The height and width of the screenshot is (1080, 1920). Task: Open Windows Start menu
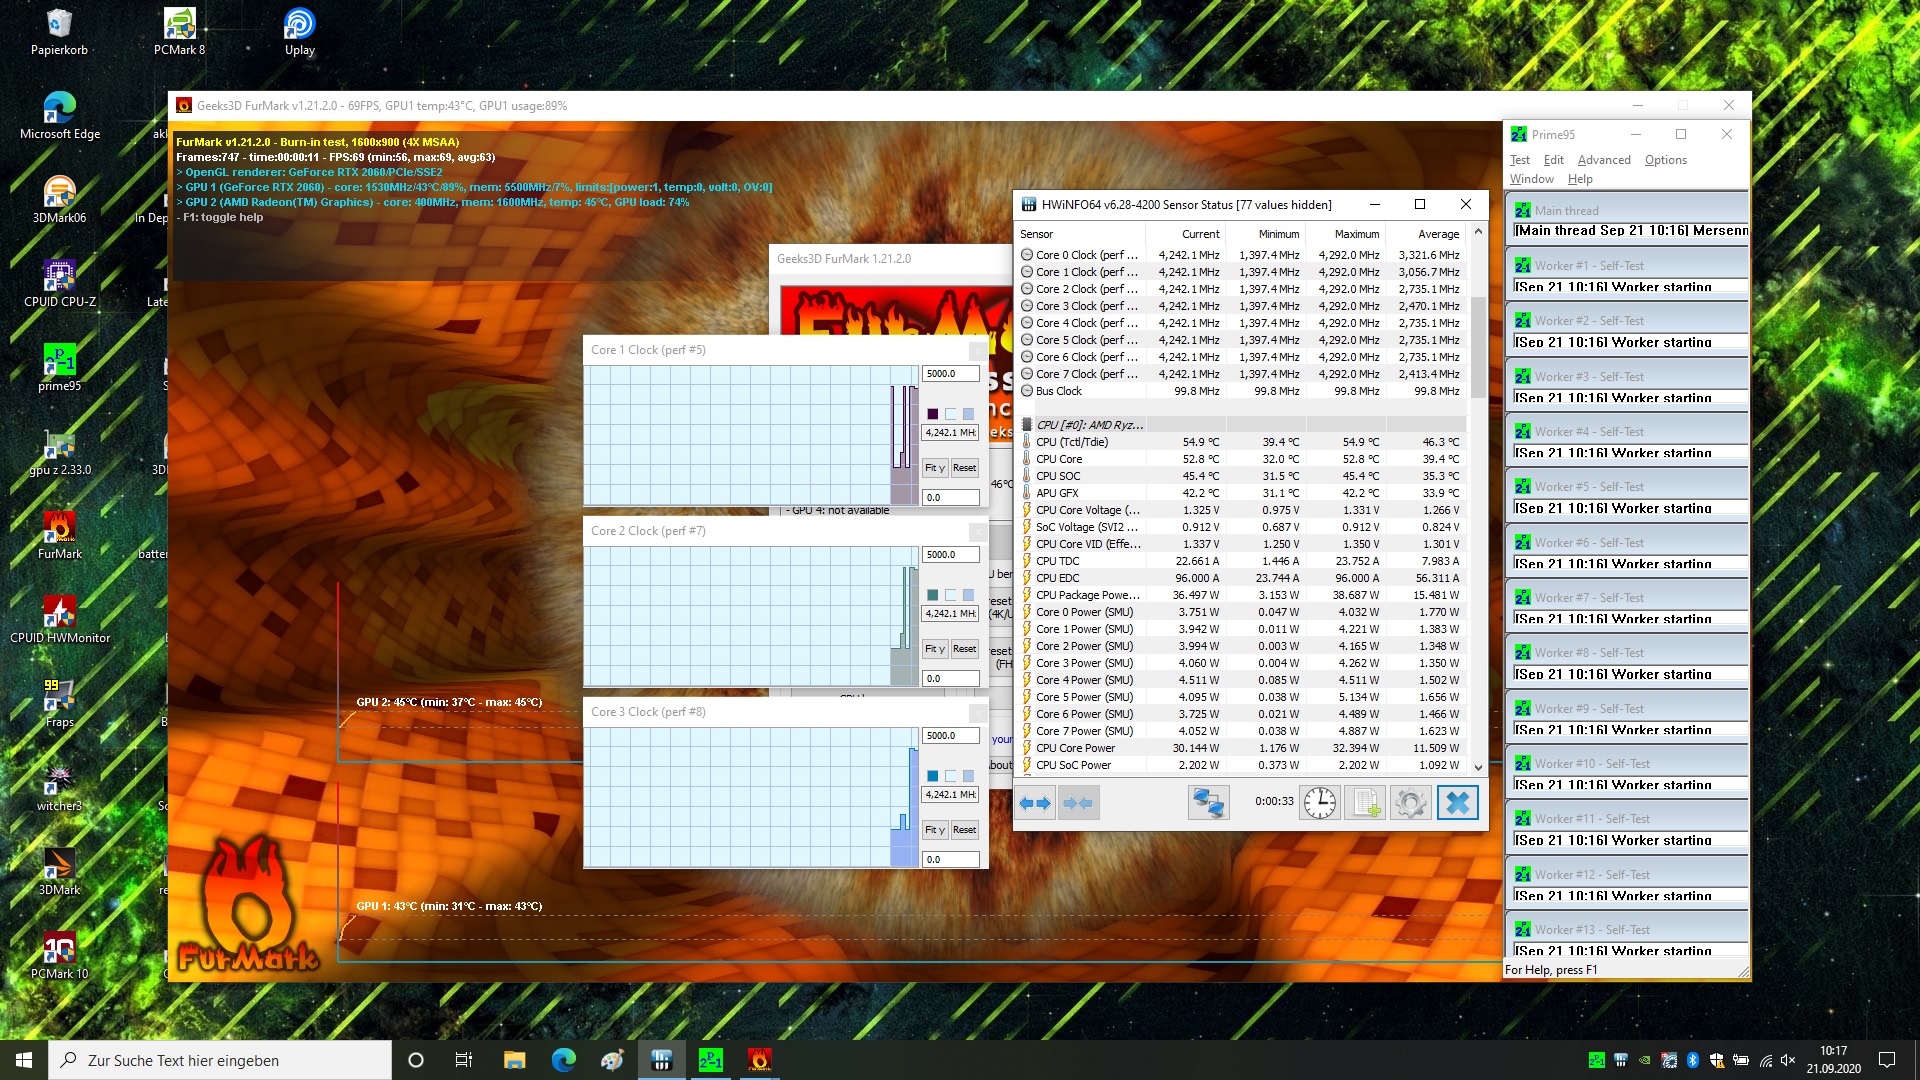pos(24,1060)
